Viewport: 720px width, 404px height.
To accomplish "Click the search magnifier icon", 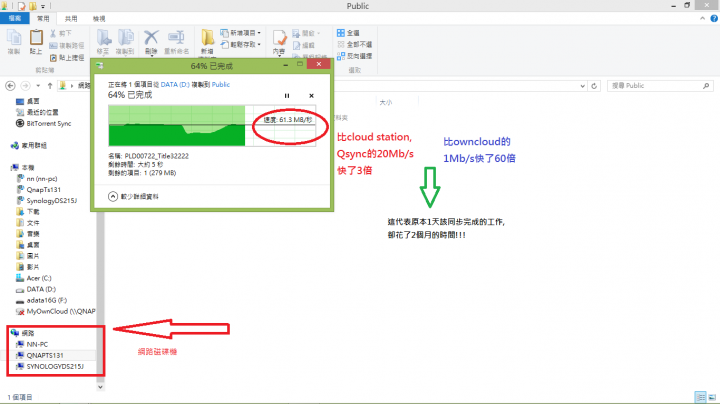I will click(706, 86).
